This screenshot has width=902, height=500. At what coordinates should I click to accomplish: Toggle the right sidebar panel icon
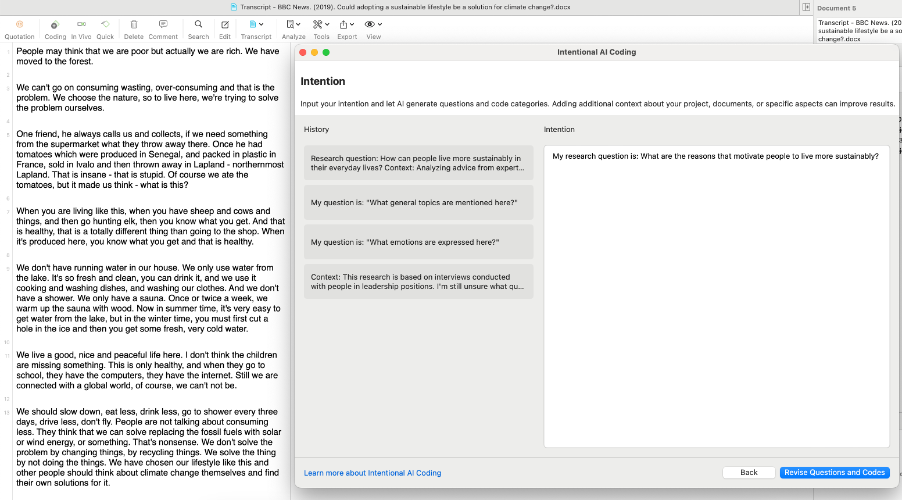(805, 7)
